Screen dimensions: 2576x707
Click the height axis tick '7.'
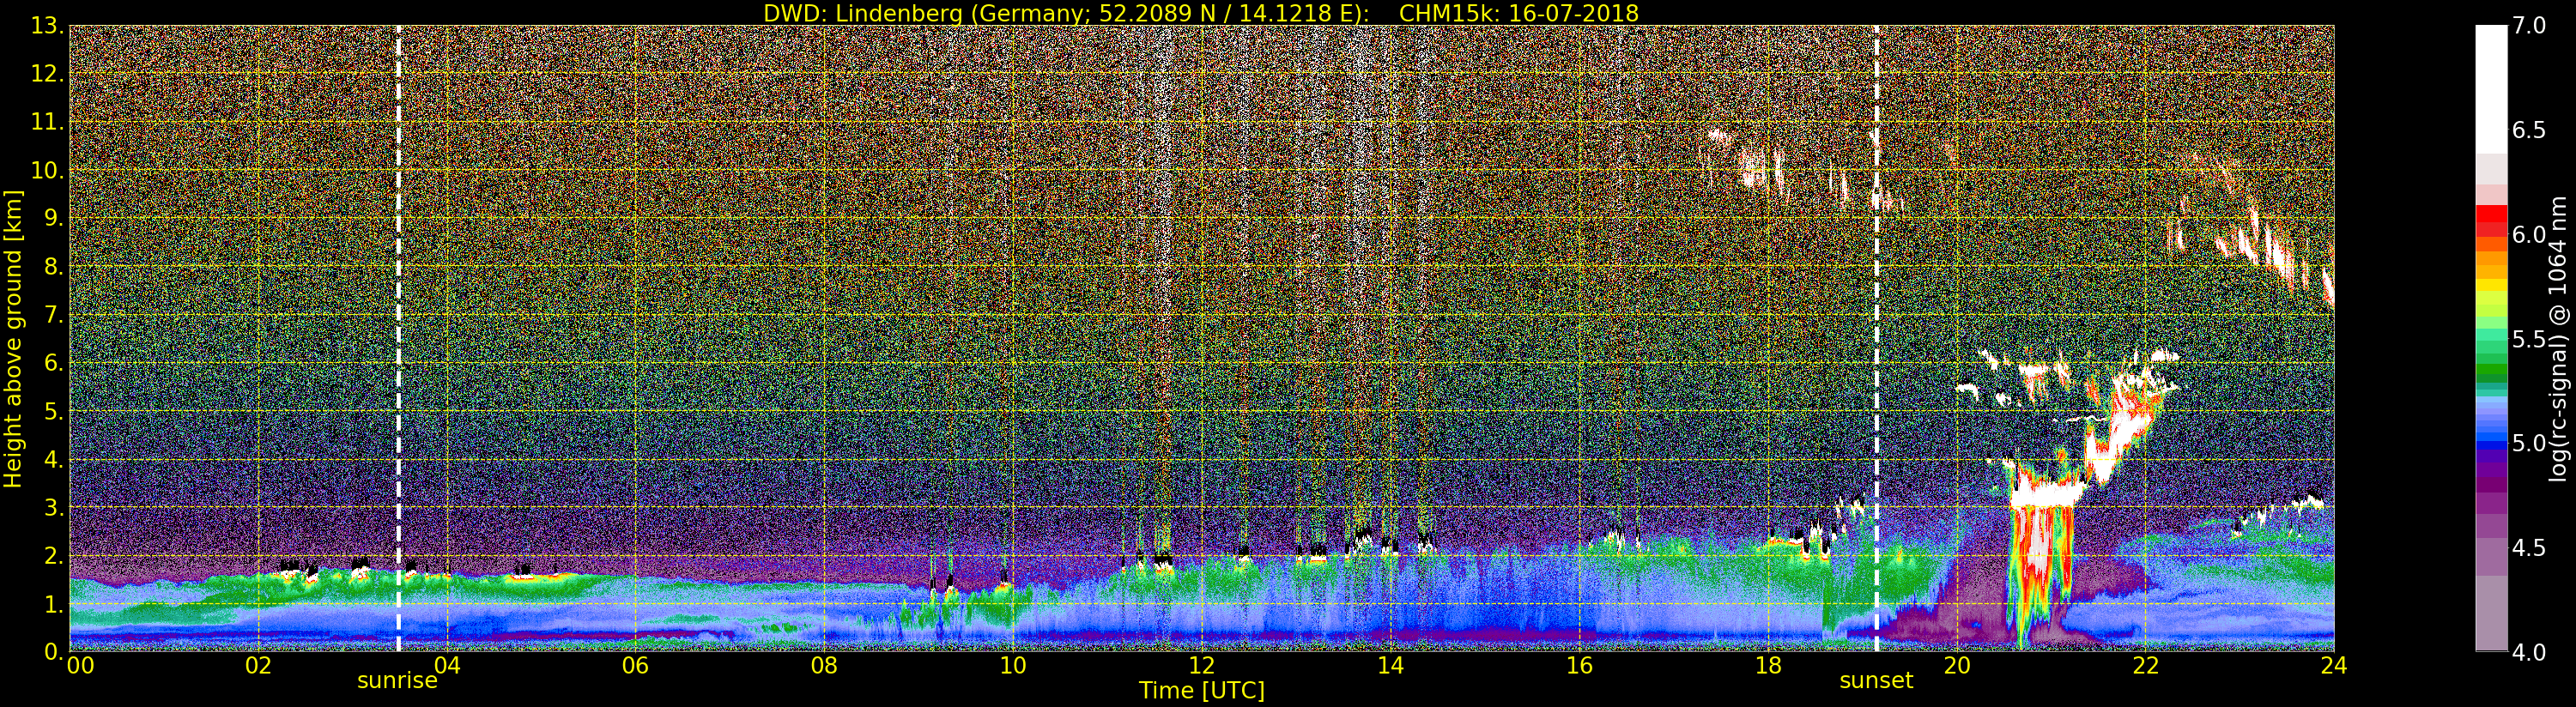tap(53, 316)
